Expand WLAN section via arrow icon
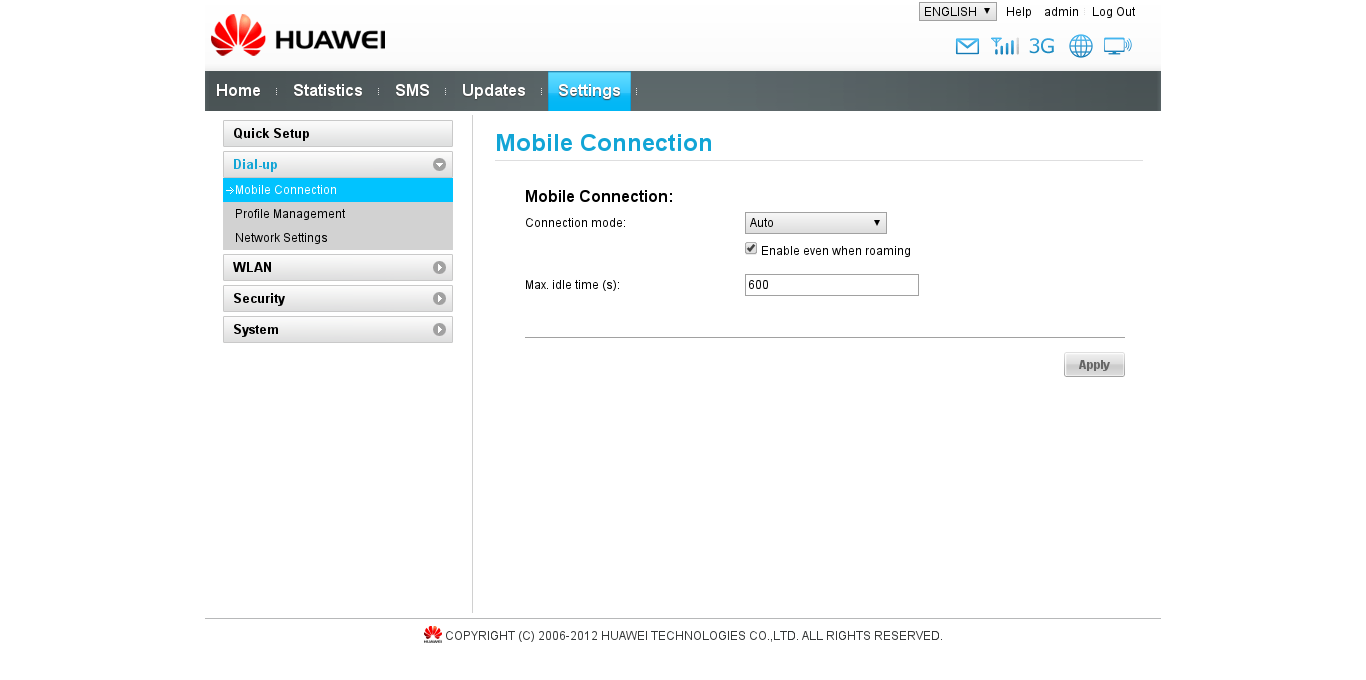Viewport: 1366px width, 680px height. (439, 268)
